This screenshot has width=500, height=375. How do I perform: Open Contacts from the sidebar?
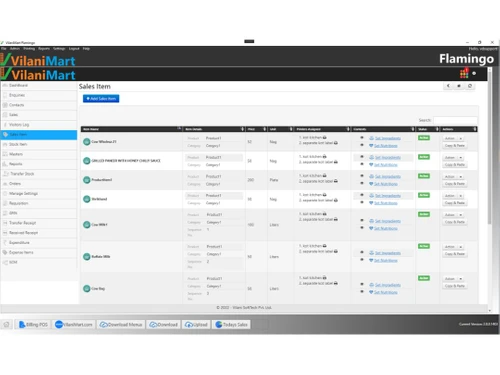pyautogui.click(x=39, y=105)
